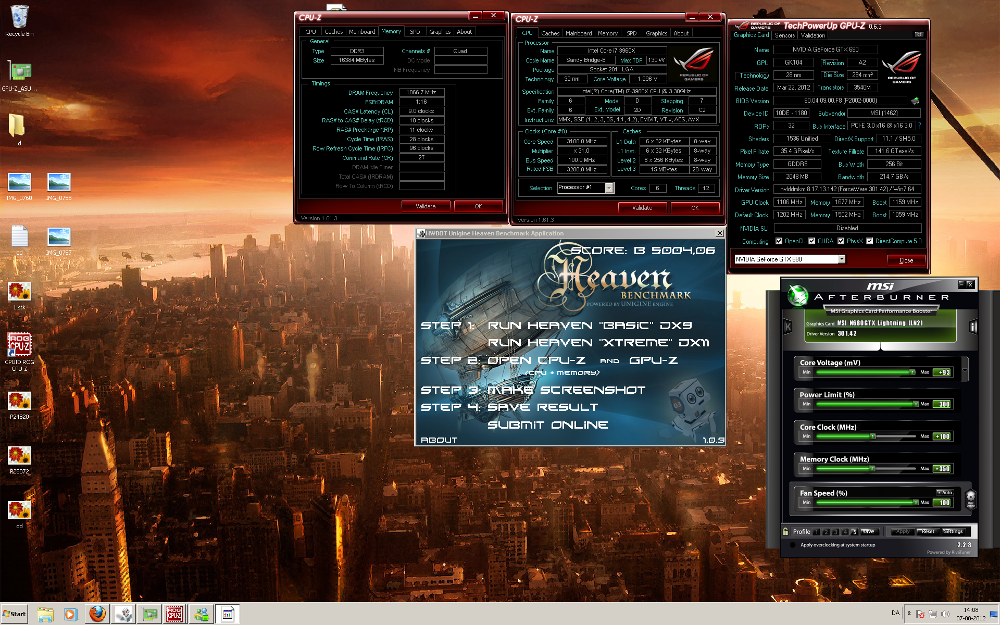Toggle 'Apply overclocking at system startup'

point(793,545)
